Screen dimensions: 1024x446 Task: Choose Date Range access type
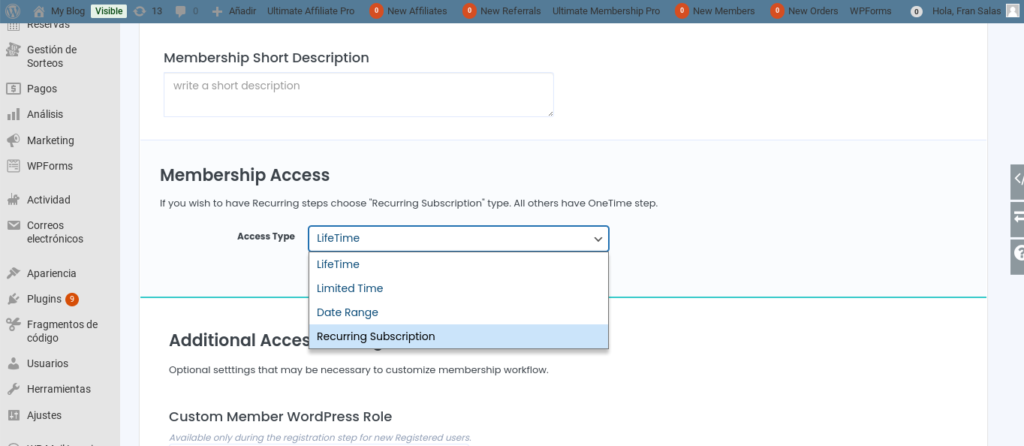tap(458, 313)
